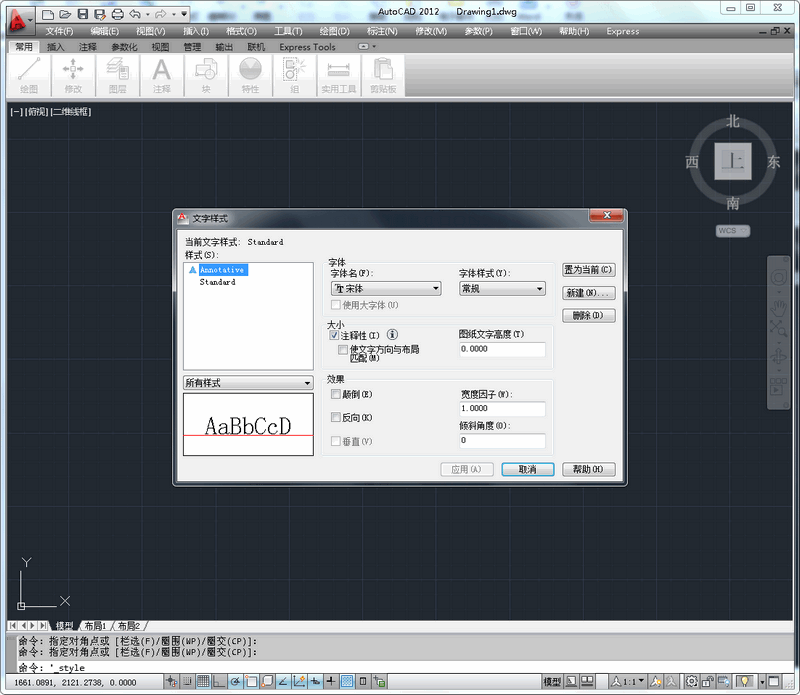The height and width of the screenshot is (695, 800).
Task: Open the 字体名 font name dropdown
Action: (x=437, y=288)
